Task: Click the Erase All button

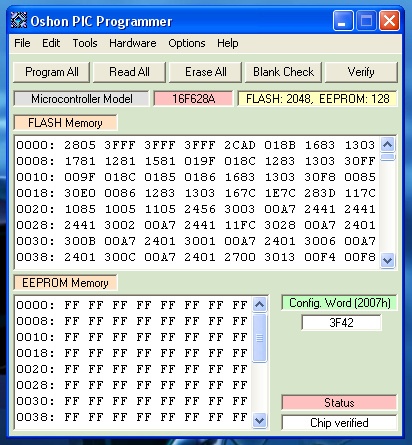Action: [x=206, y=72]
